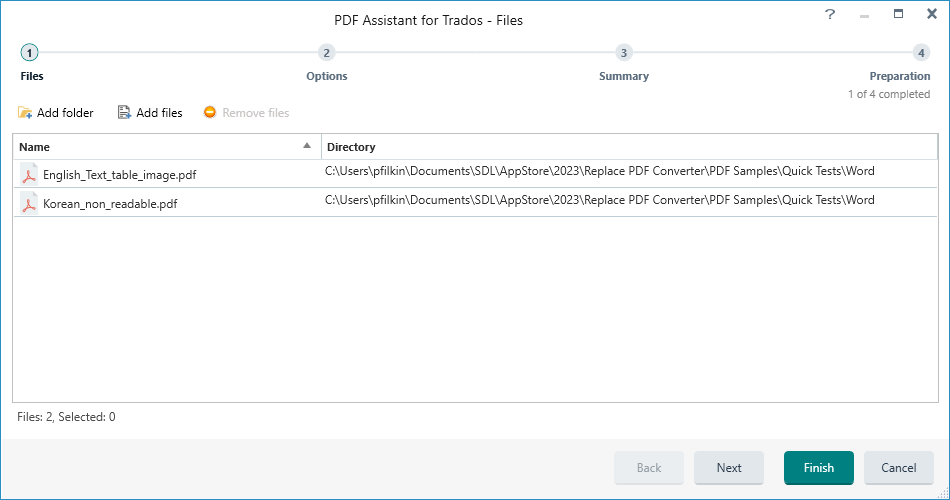The image size is (950, 500).
Task: Click the Next button
Action: pyautogui.click(x=729, y=468)
